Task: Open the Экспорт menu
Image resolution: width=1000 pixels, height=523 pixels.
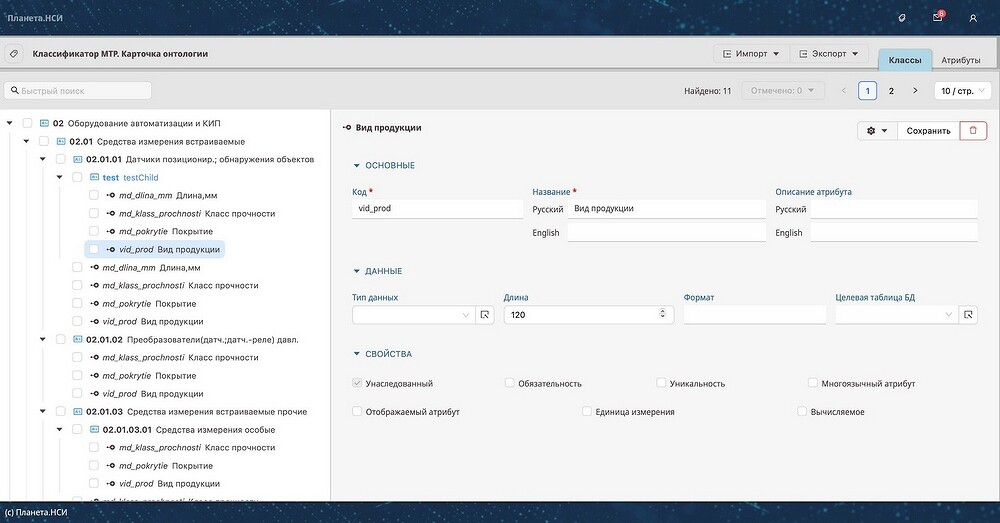Action: click(x=829, y=54)
